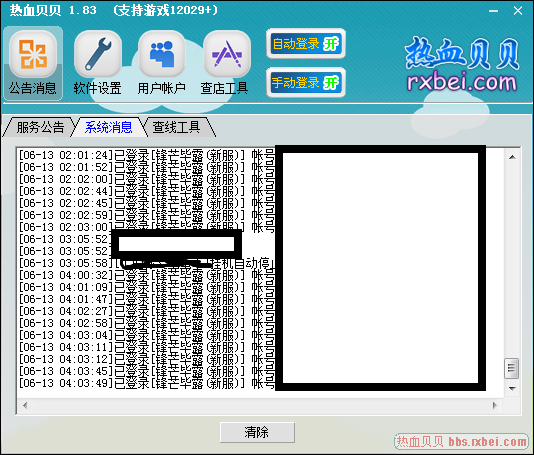Select the 系统消息 tab
Image resolution: width=534 pixels, height=455 pixels.
pos(108,127)
